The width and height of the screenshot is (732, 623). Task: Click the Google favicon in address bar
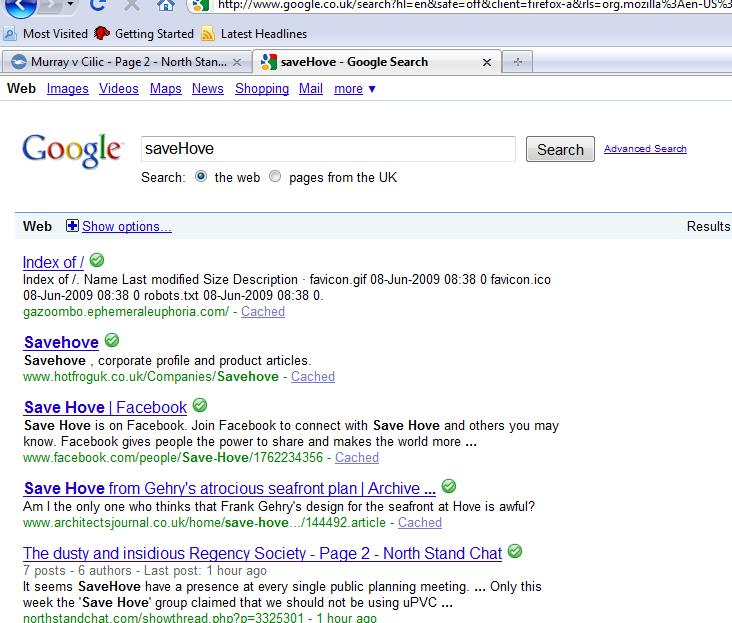201,5
